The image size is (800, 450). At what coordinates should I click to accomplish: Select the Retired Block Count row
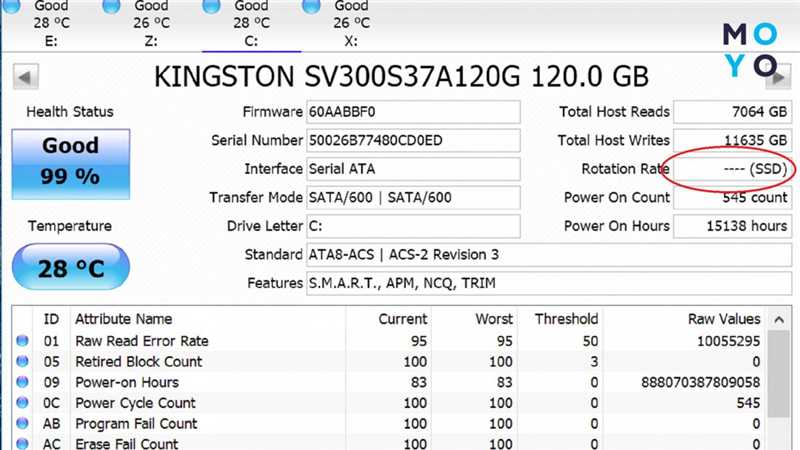tap(389, 361)
